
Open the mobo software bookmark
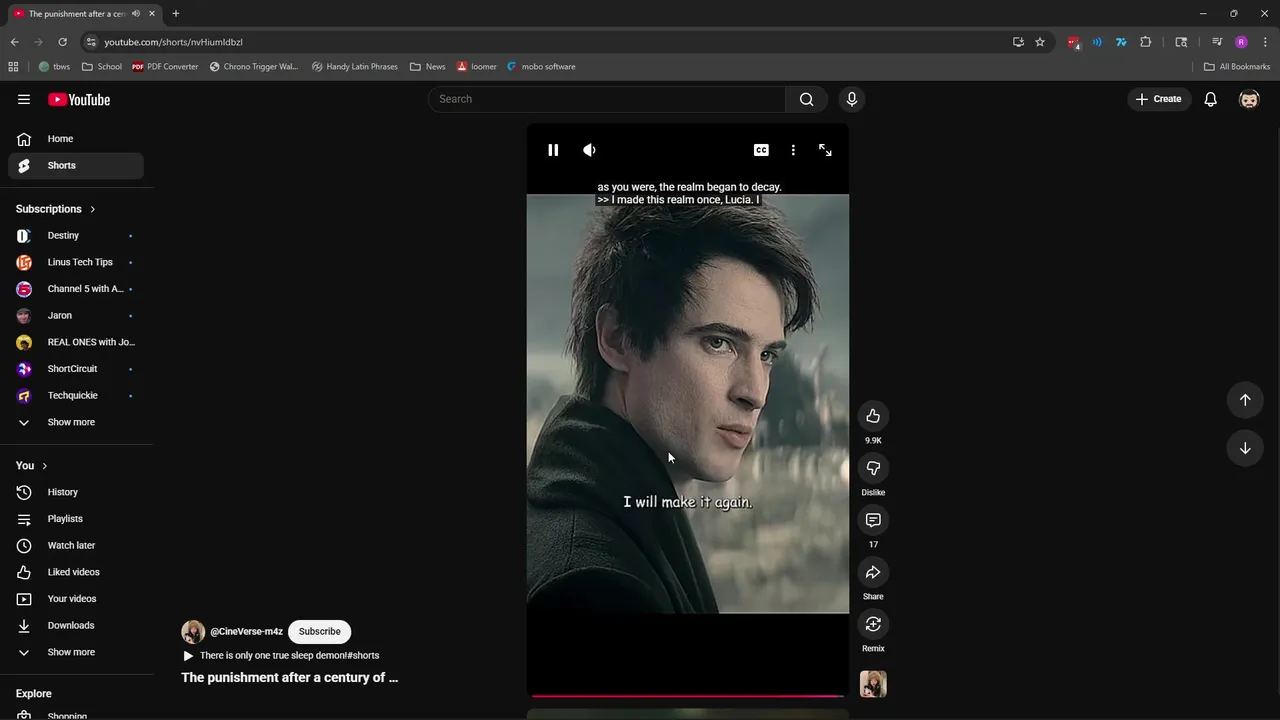pos(541,67)
